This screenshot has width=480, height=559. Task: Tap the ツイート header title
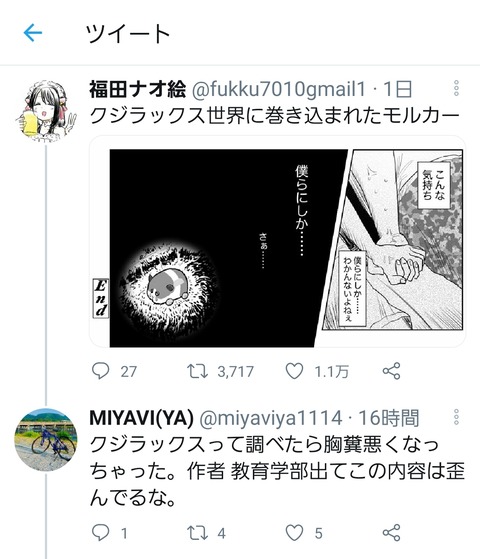[128, 34]
